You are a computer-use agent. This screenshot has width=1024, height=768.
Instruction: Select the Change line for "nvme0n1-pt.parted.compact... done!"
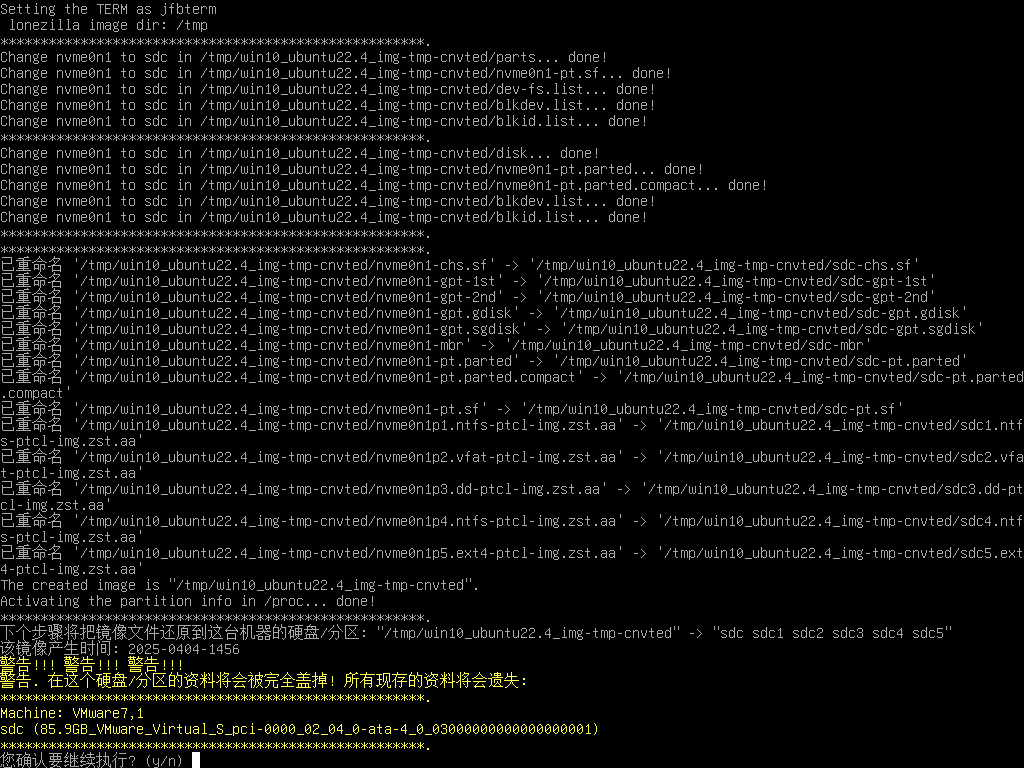[384, 185]
